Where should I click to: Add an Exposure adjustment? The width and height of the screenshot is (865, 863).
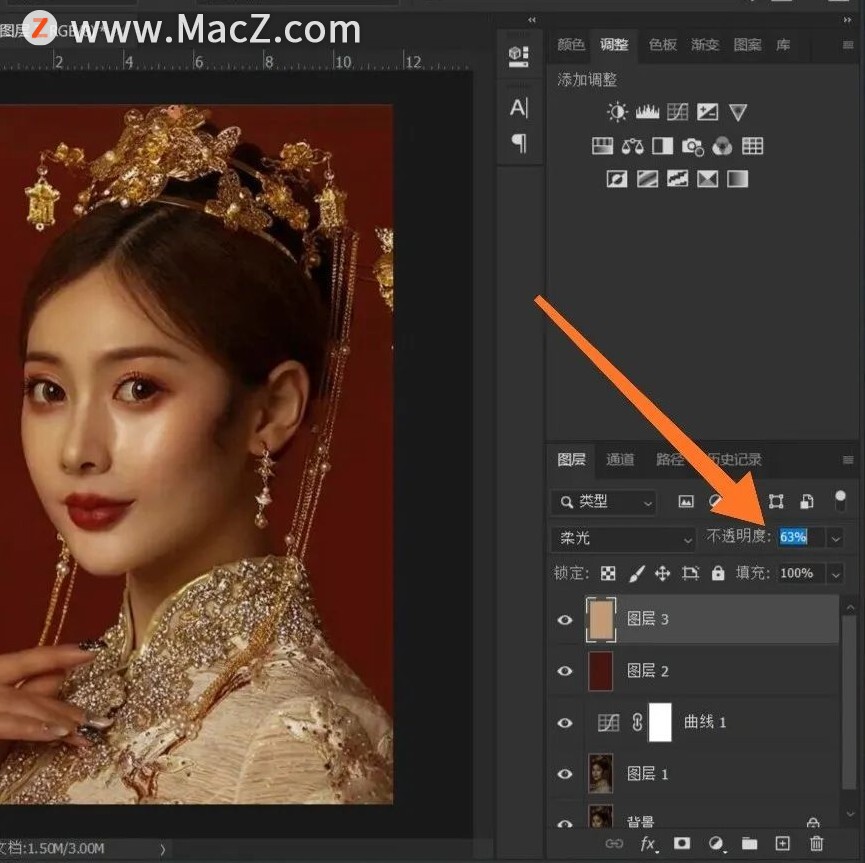click(x=707, y=112)
